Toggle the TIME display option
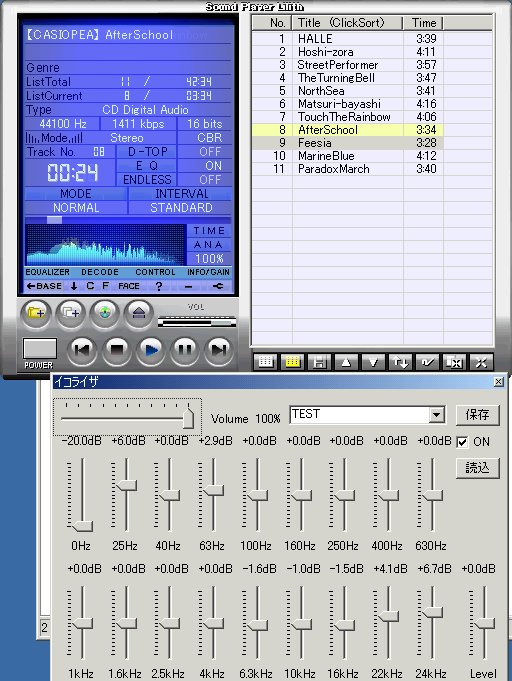This screenshot has width=512, height=681. [209, 231]
